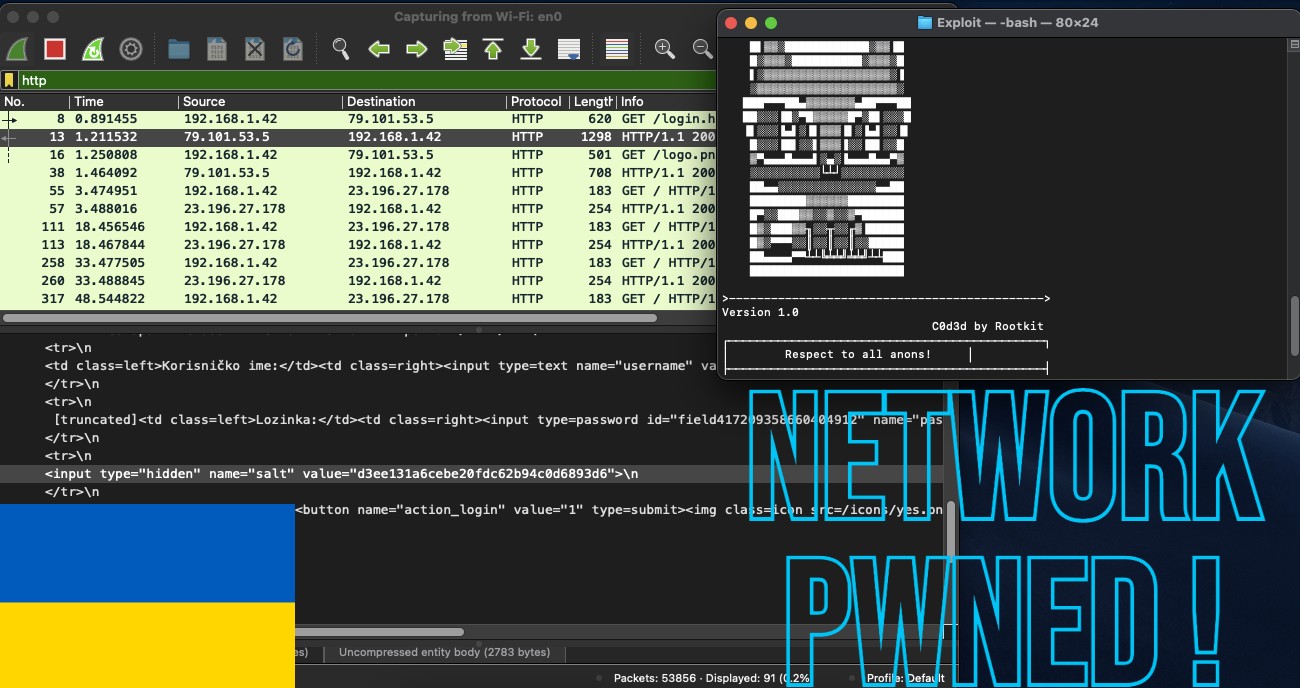Start a new capture with the shark fin icon
The height and width of the screenshot is (688, 1300).
19,48
